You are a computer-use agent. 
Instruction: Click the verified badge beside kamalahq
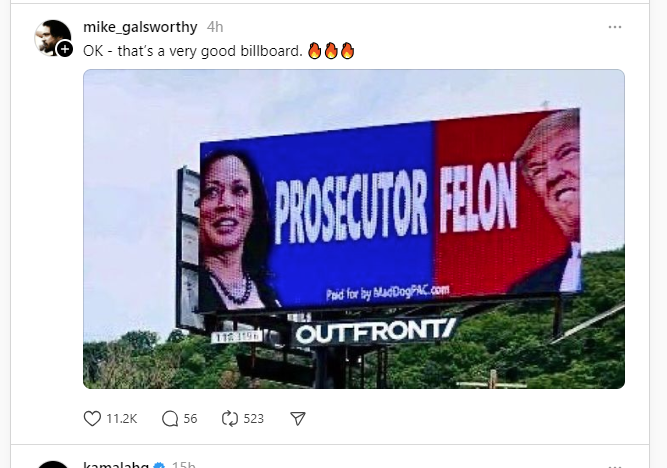pyautogui.click(x=160, y=465)
